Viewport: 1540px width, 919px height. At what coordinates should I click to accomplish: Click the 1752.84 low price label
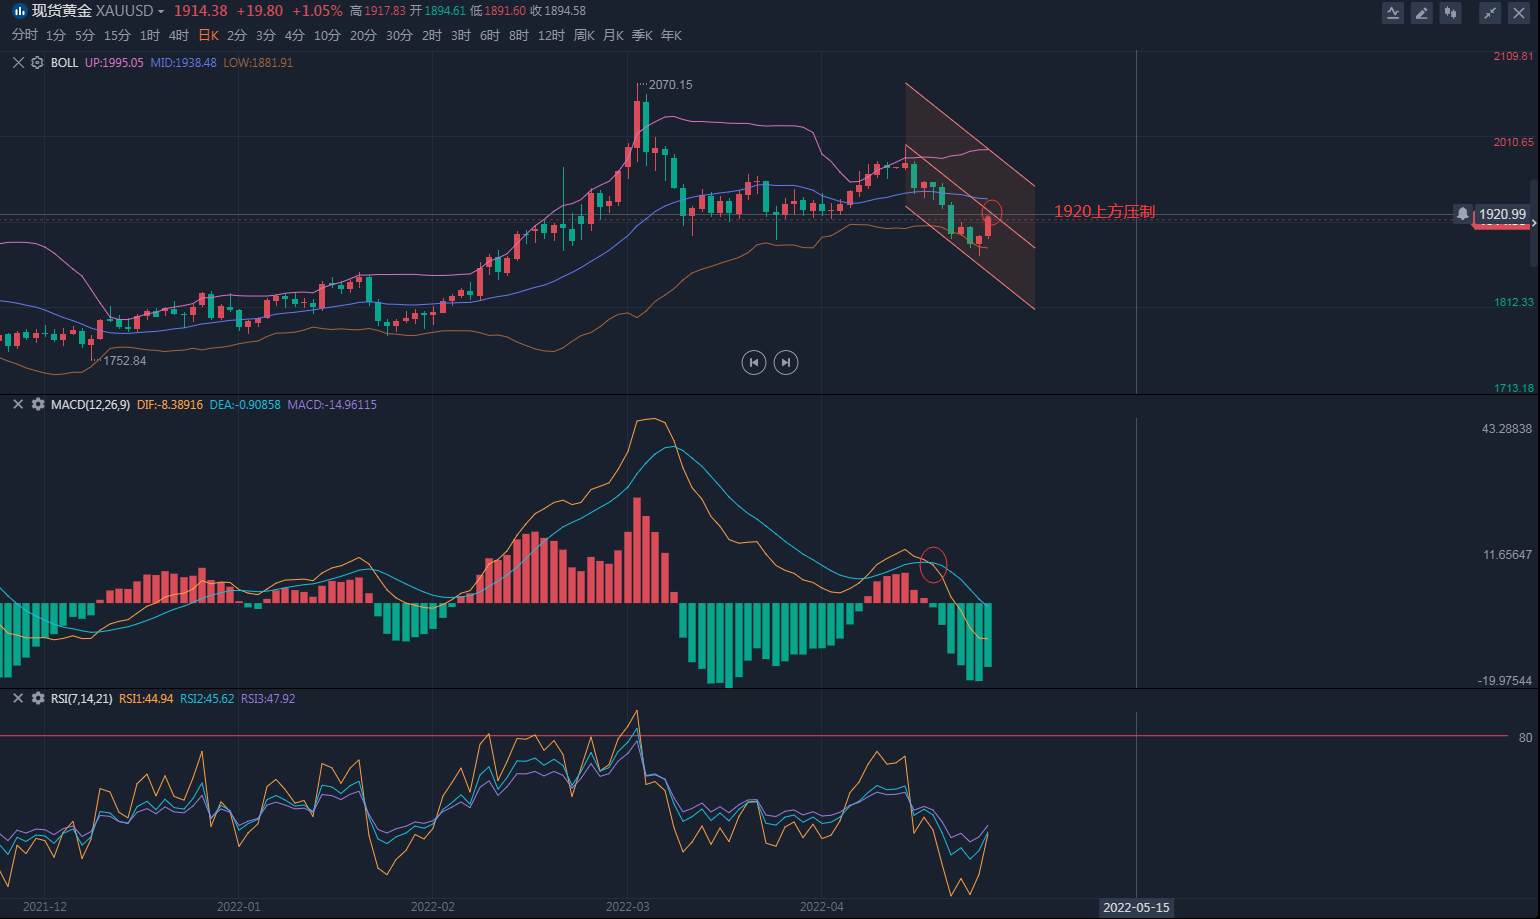[x=124, y=361]
